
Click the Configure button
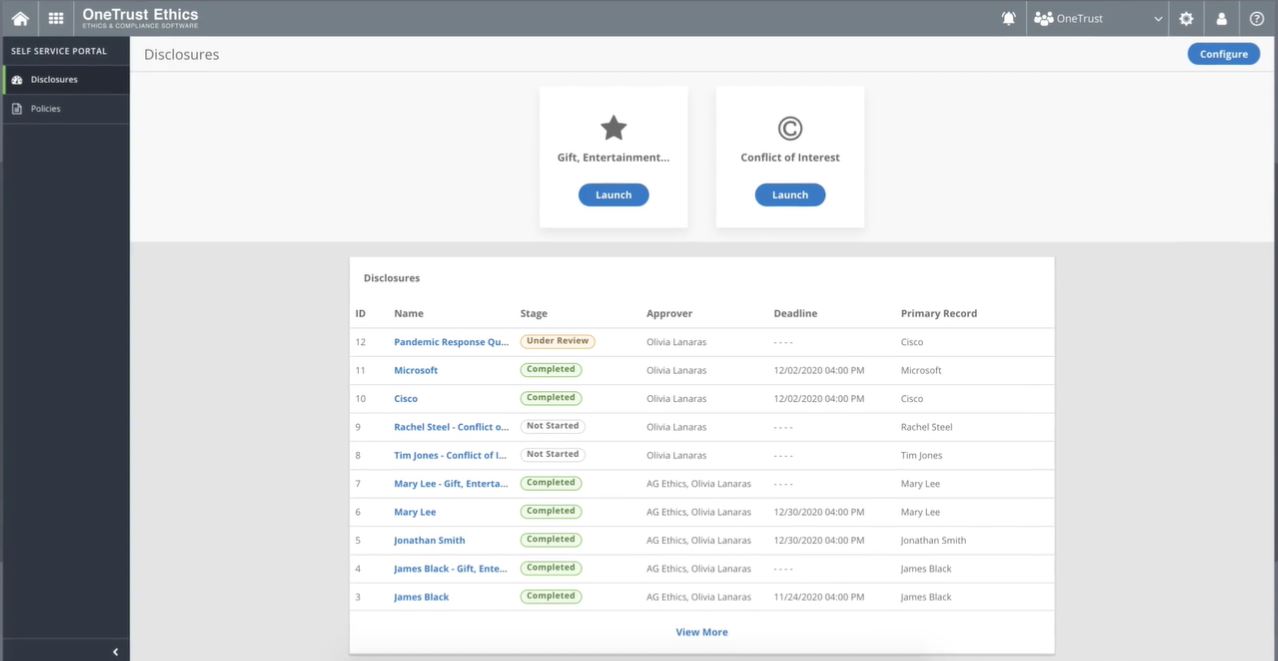[1223, 54]
